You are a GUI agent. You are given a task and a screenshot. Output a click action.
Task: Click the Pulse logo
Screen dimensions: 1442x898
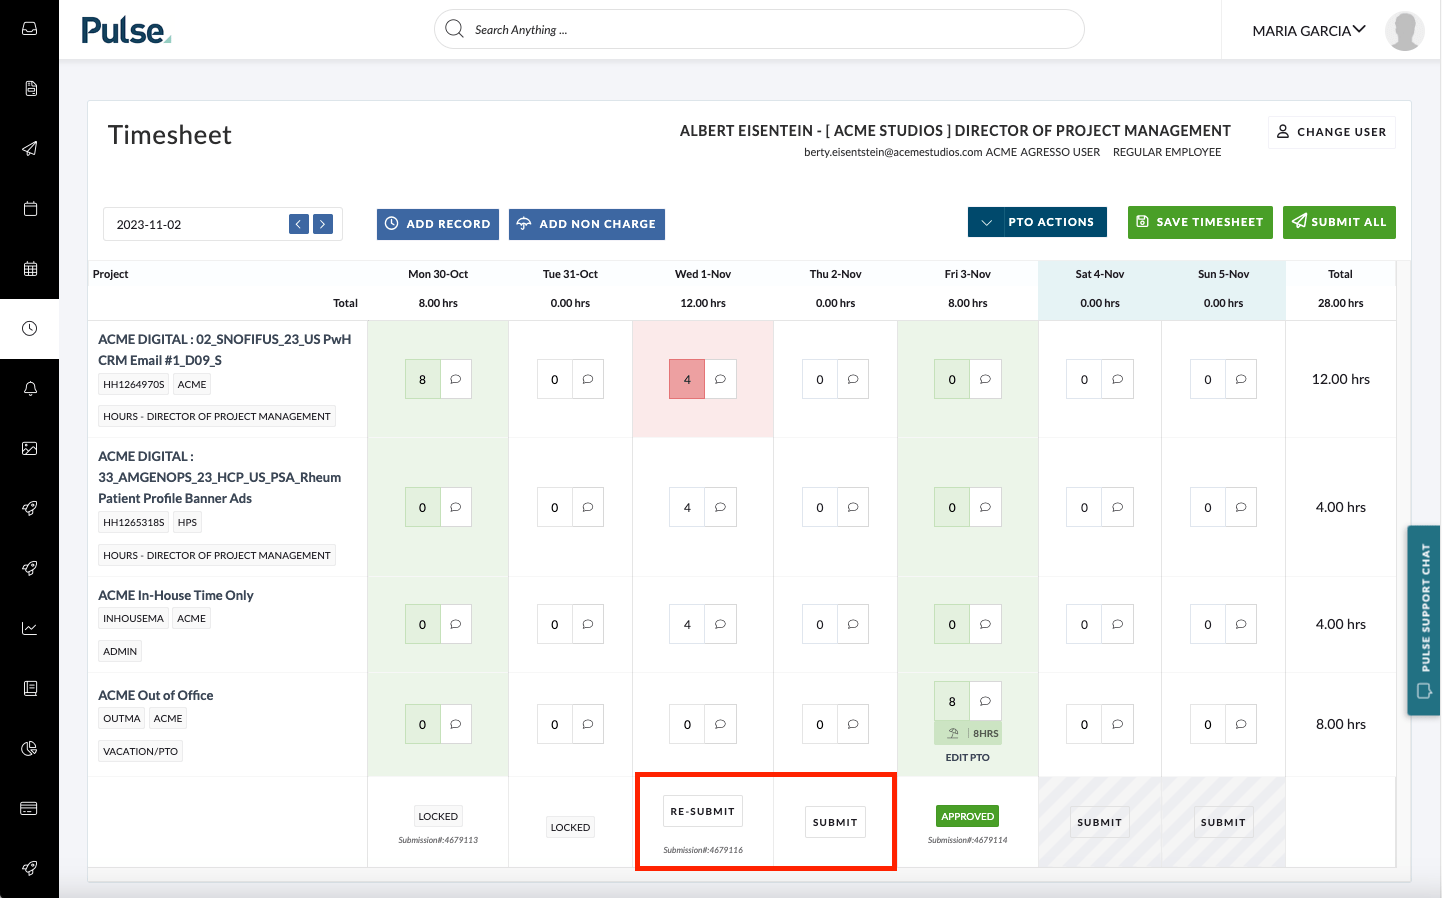click(126, 30)
